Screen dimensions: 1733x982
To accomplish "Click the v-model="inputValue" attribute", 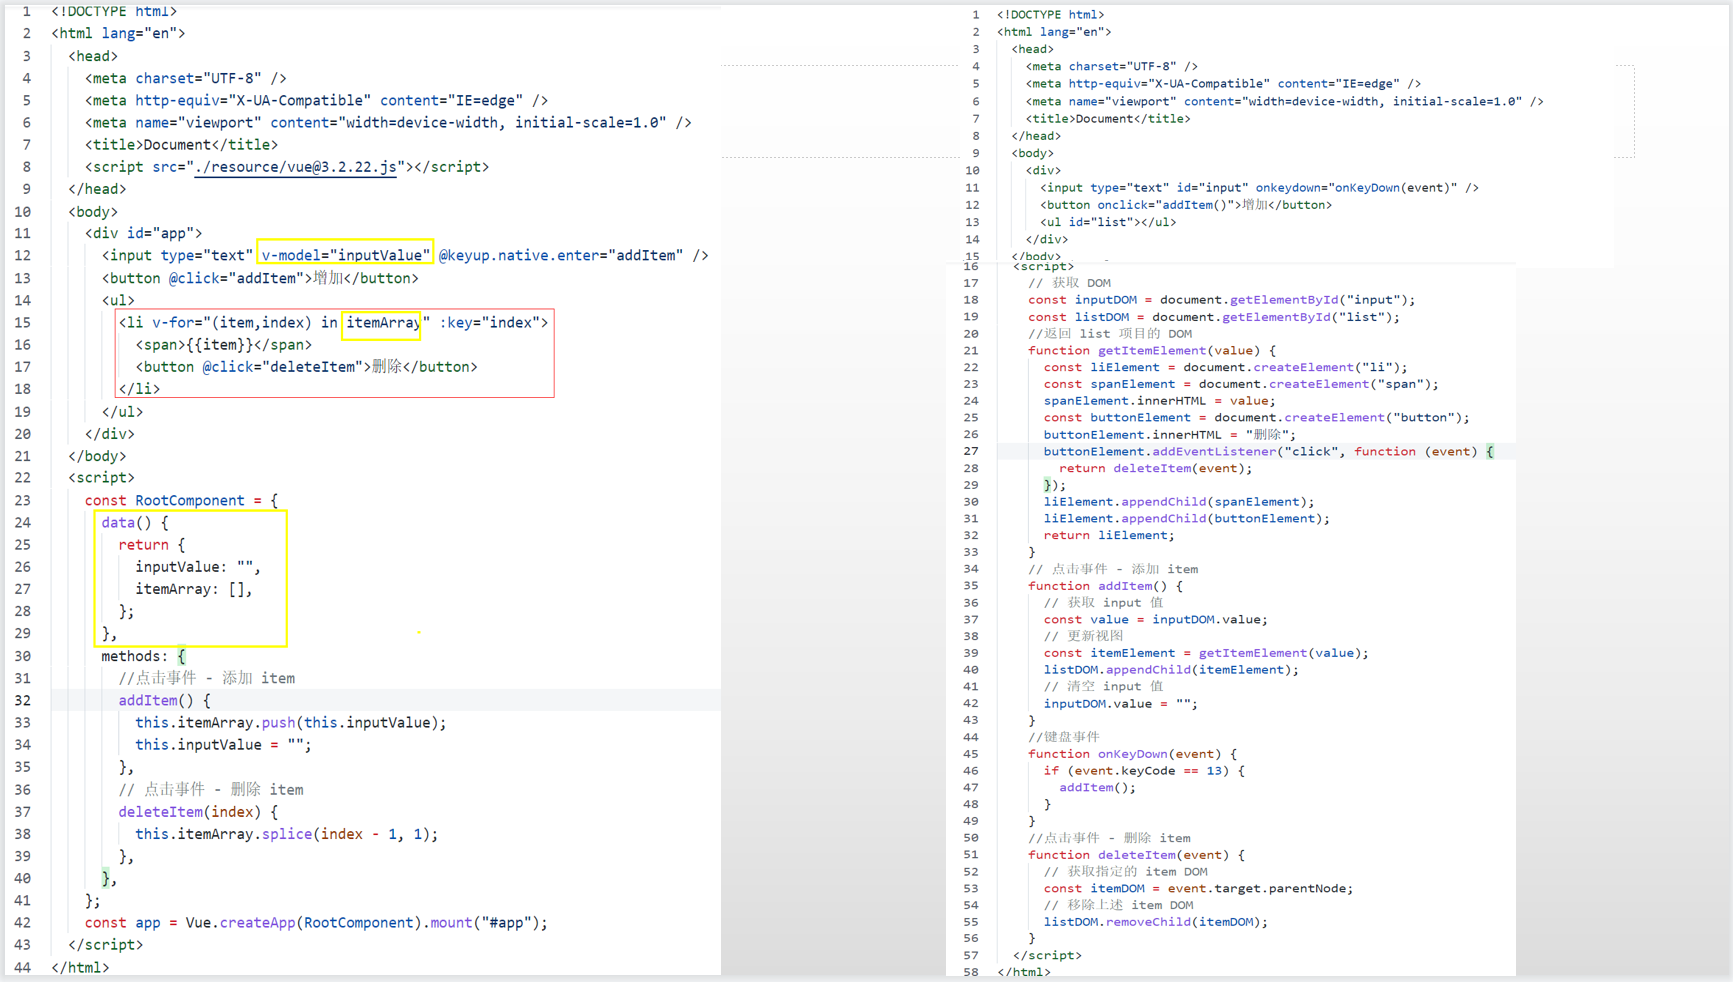I will tap(344, 255).
